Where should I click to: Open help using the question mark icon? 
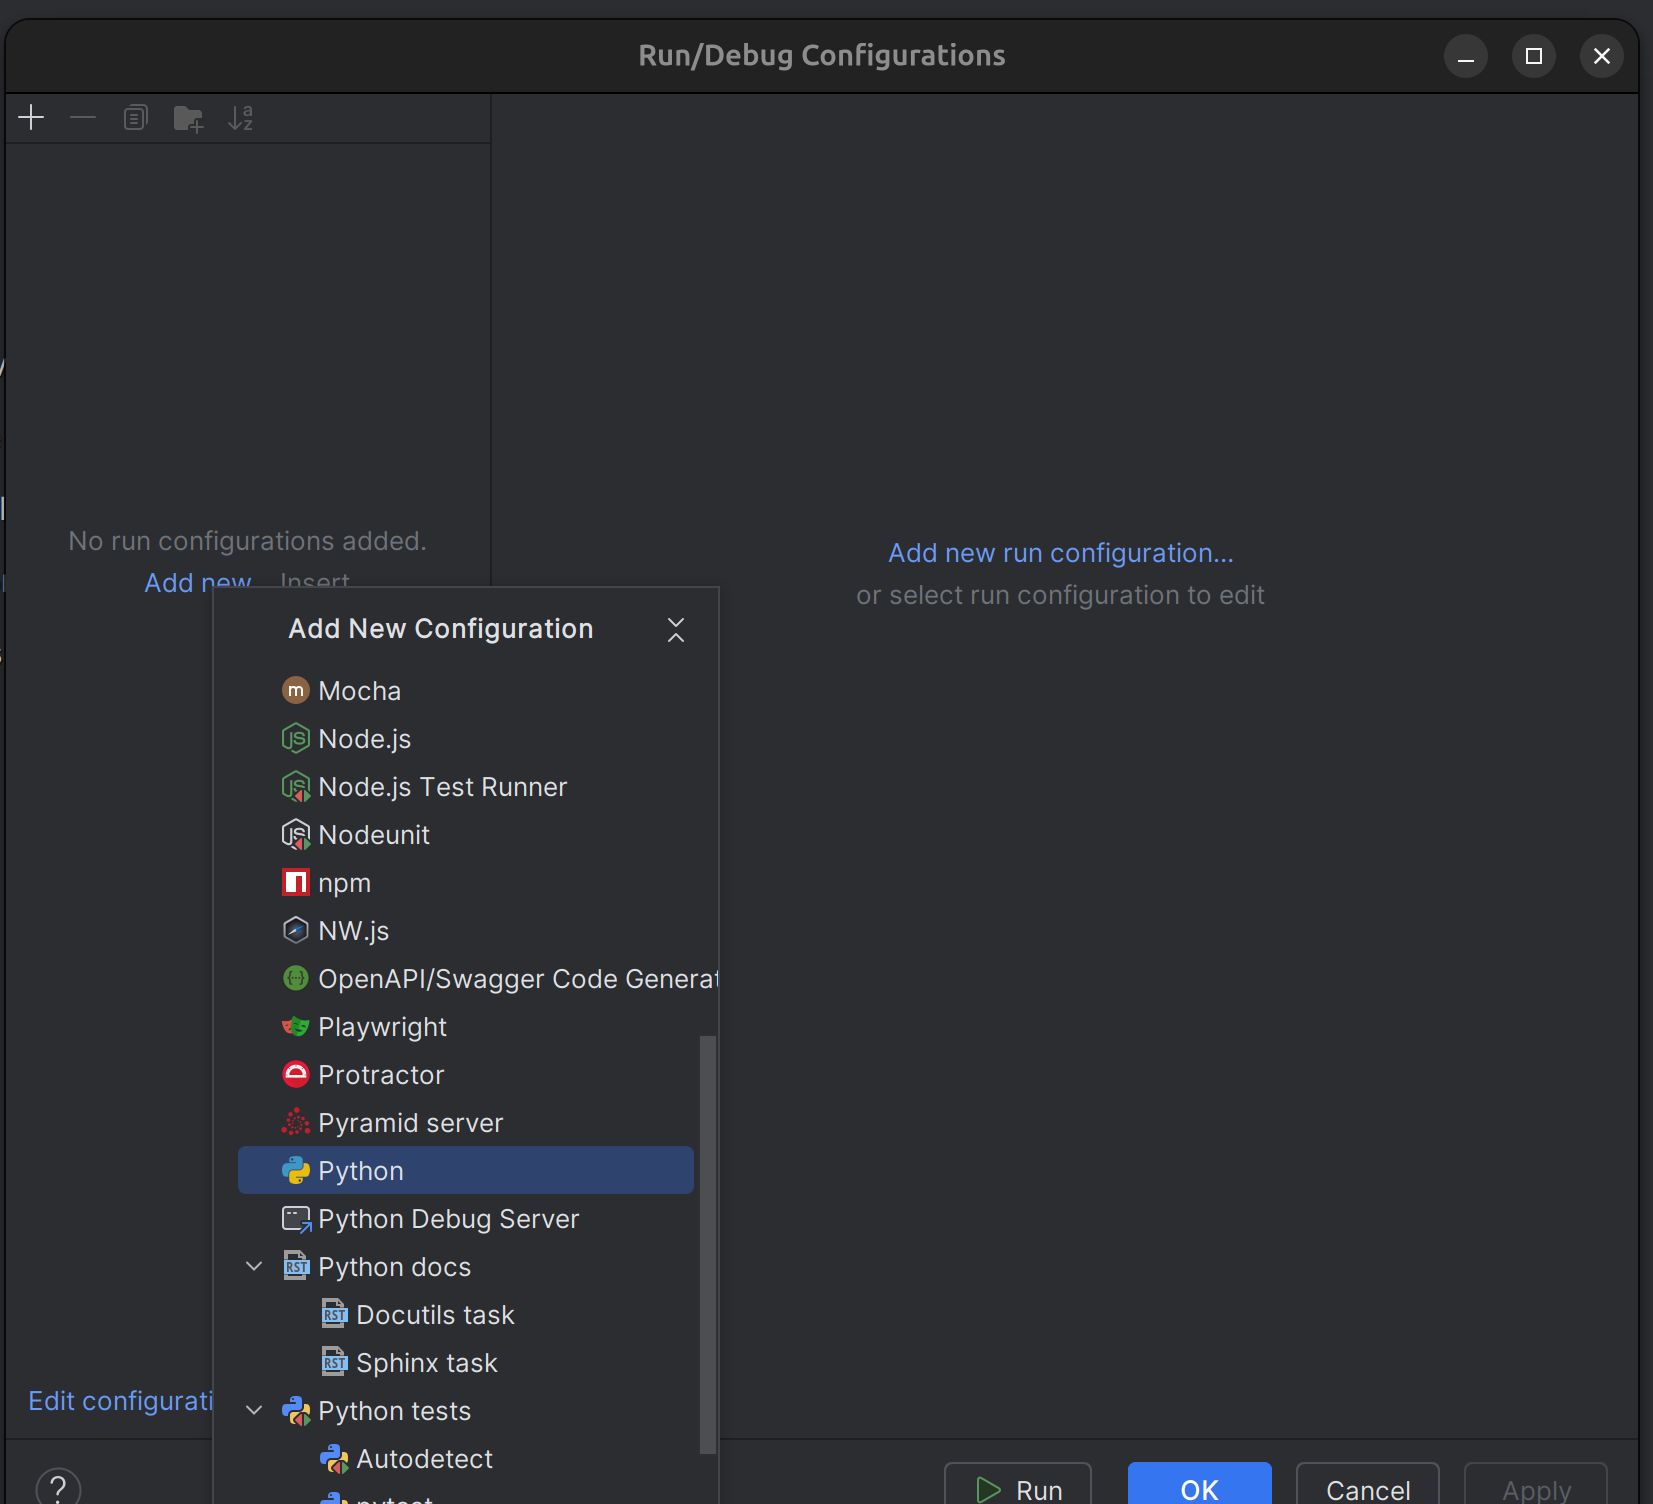(58, 1487)
